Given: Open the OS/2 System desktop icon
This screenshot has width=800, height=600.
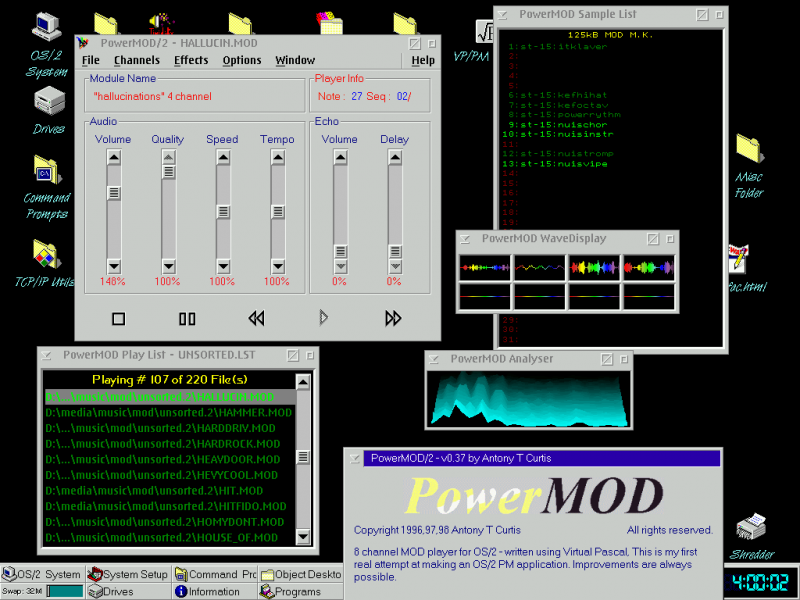Looking at the screenshot, I should tap(46, 27).
